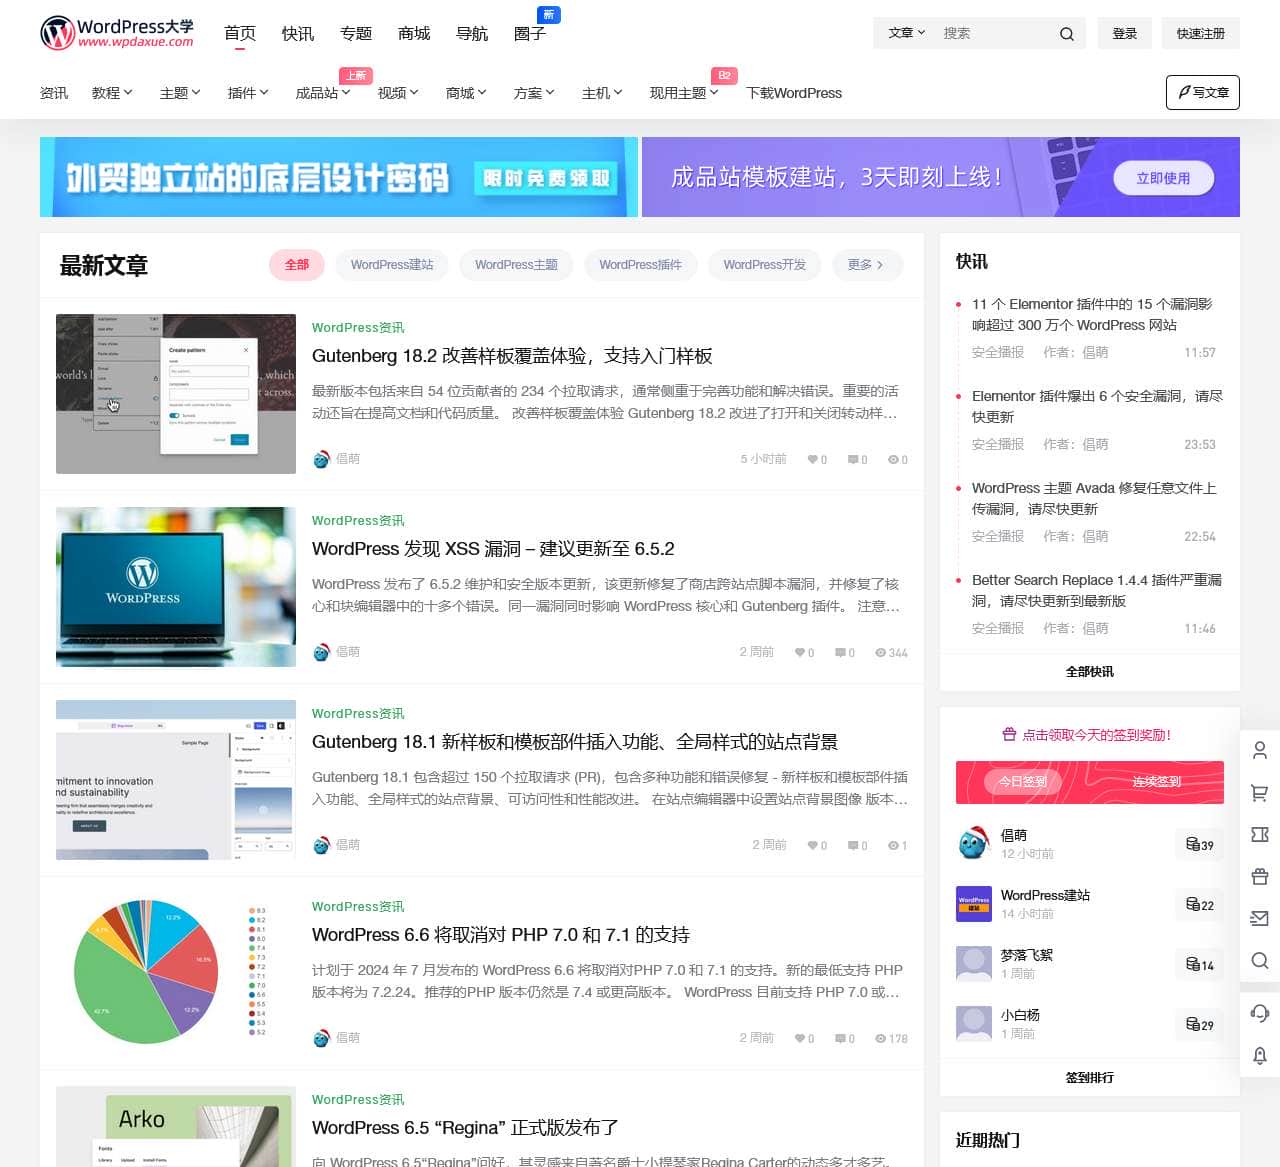Open 导航 in top navigation
This screenshot has height=1167, width=1280.
(472, 34)
